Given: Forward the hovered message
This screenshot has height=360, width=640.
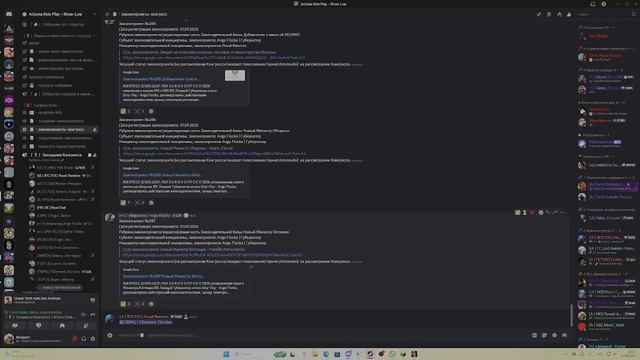Looking at the screenshot, I should tap(555, 213).
